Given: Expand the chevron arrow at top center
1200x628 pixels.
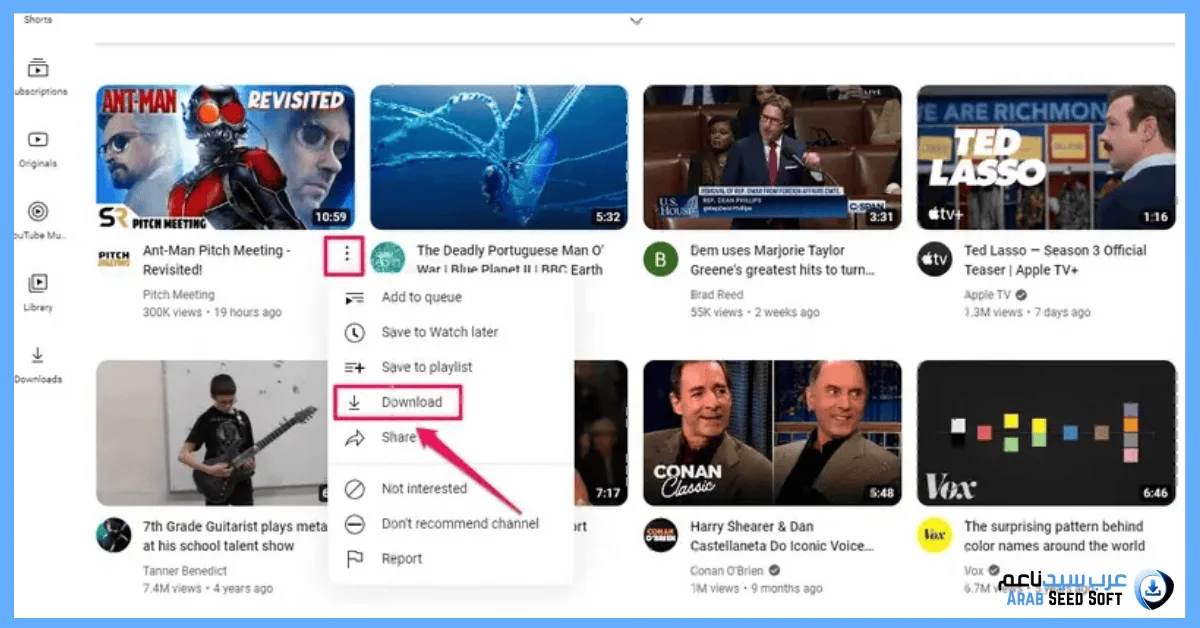Looking at the screenshot, I should [636, 21].
